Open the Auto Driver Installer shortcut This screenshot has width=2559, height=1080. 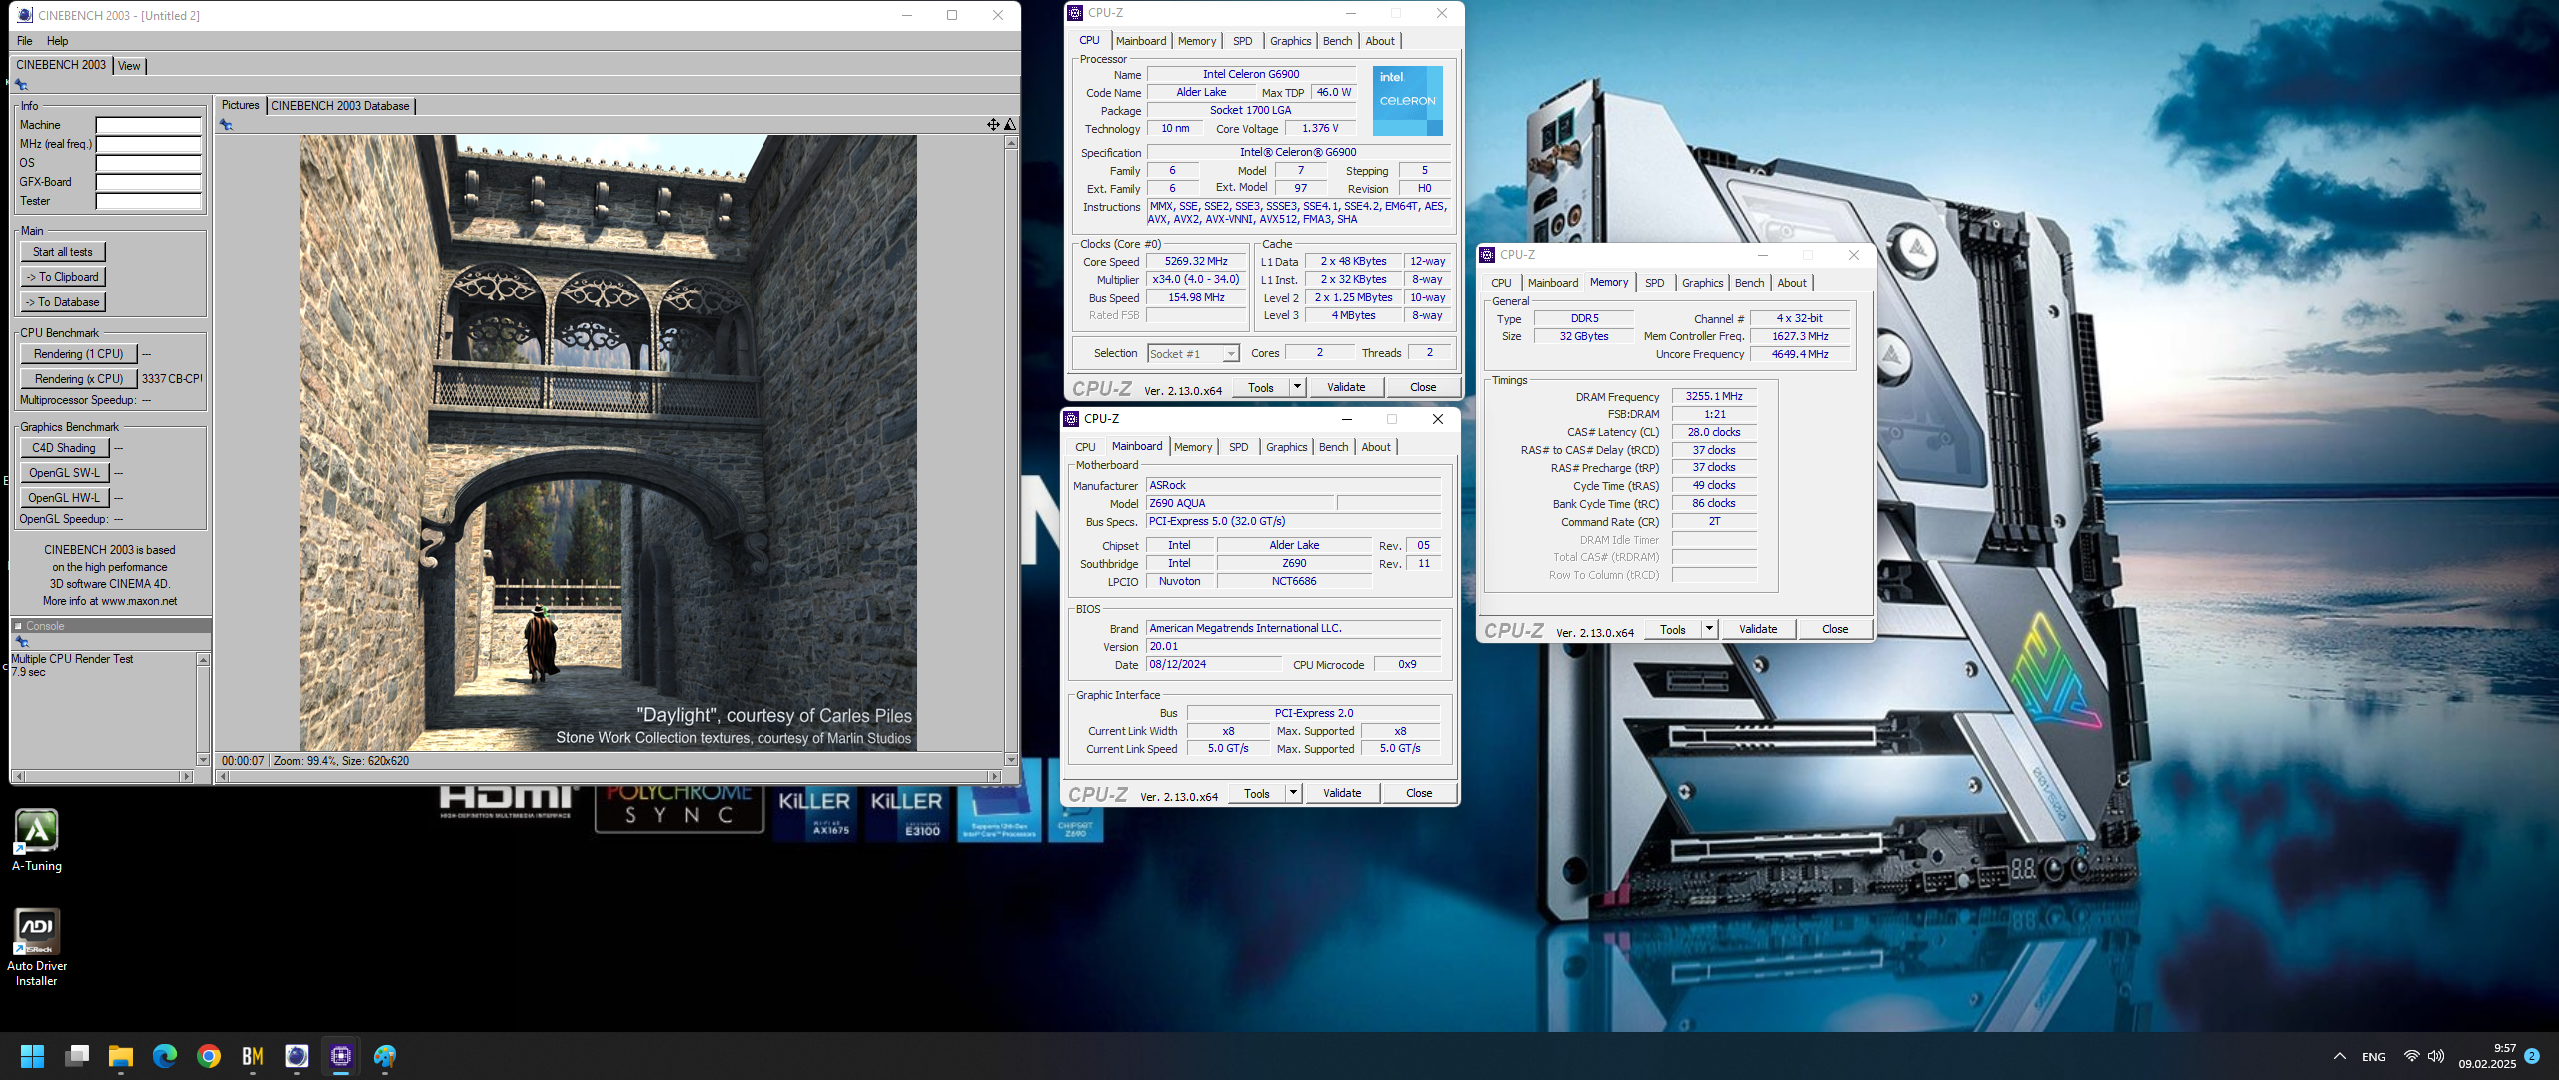point(37,948)
